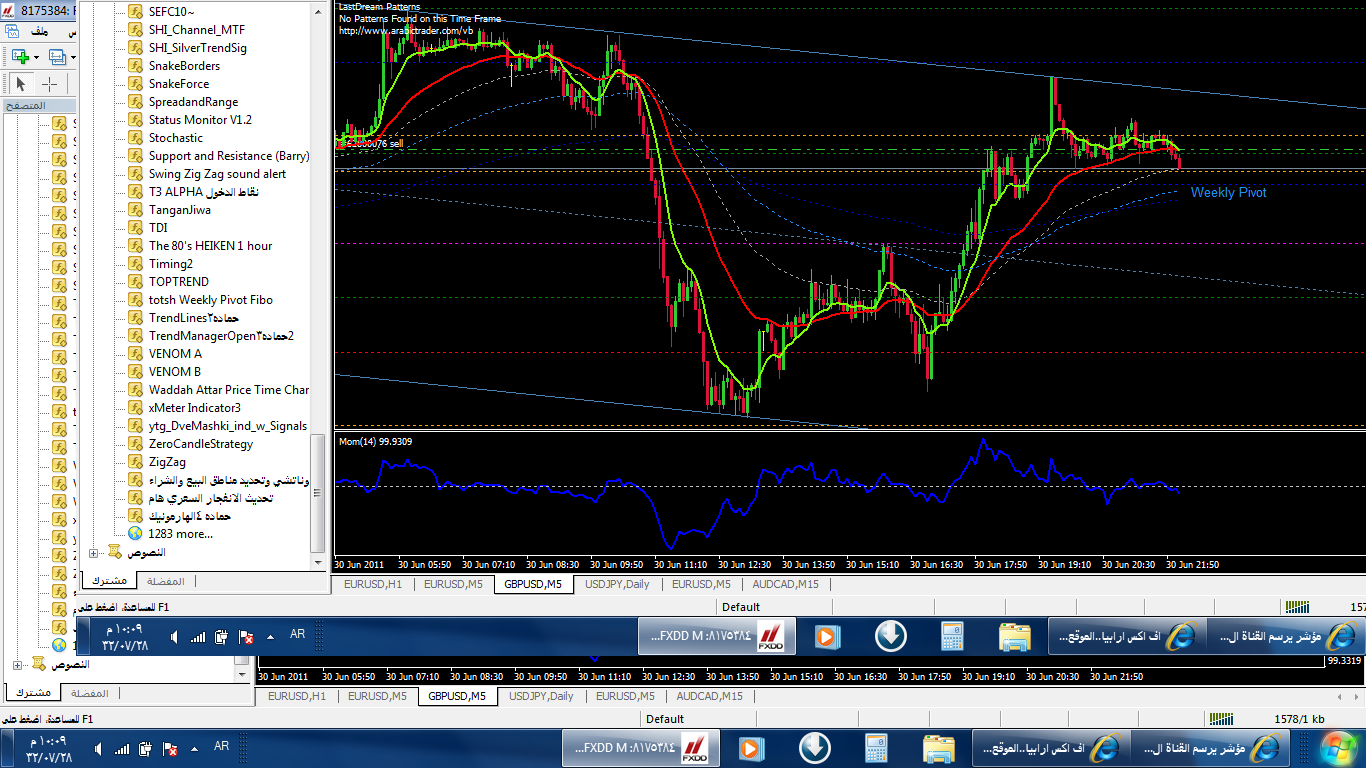The width and height of the screenshot is (1366, 768).
Task: Select the crosshair tool
Action: (x=49, y=84)
